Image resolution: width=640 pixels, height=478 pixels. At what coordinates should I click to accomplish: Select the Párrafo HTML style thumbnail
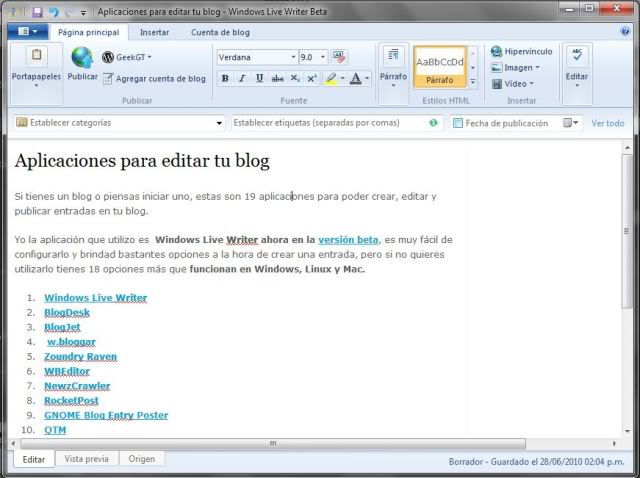[x=440, y=67]
